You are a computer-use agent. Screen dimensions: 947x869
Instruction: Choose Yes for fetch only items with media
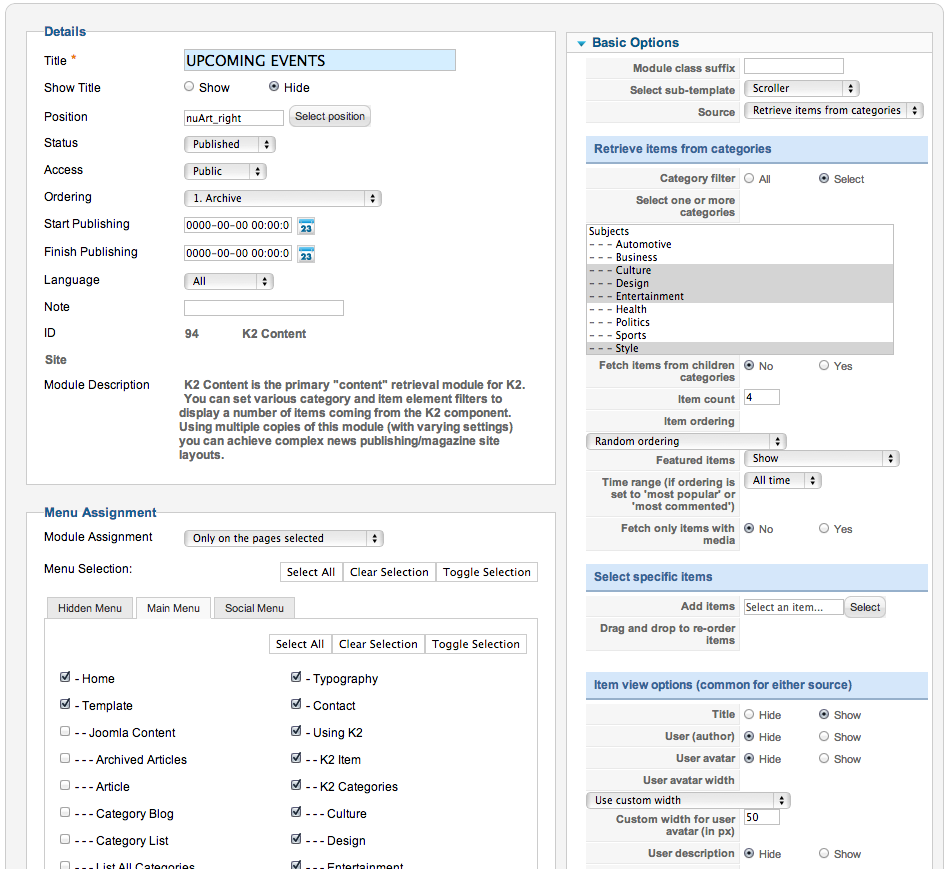coord(824,528)
